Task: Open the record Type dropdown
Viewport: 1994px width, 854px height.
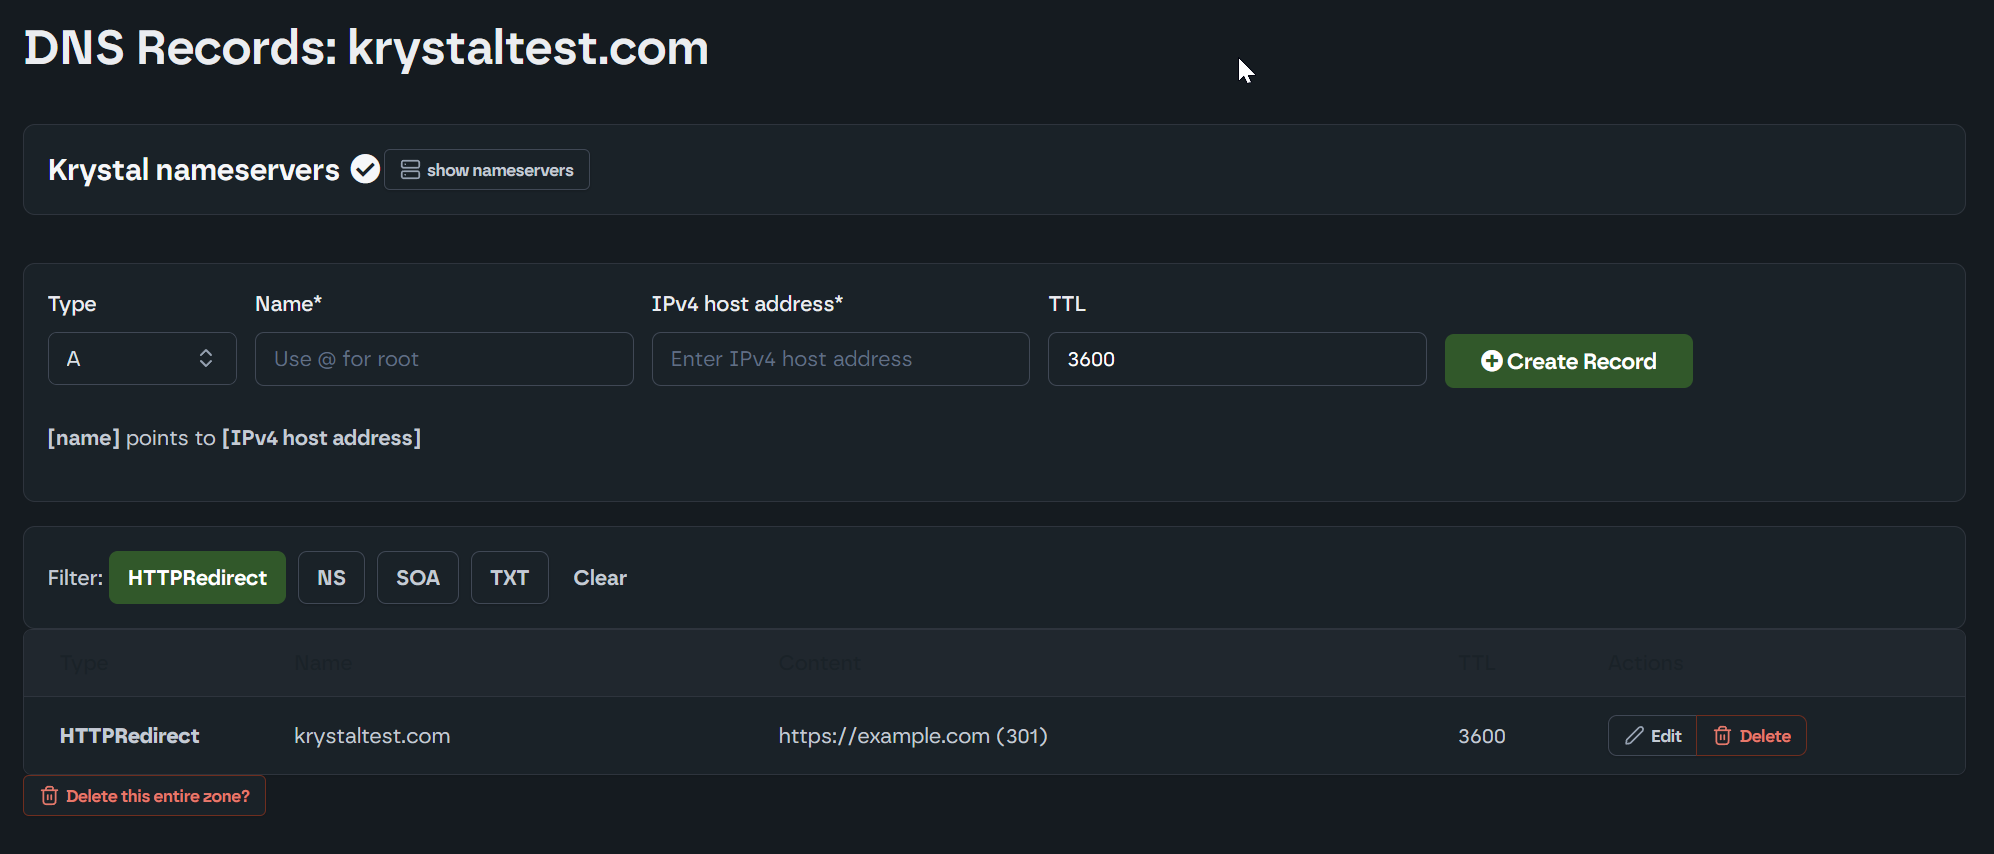Action: coord(141,359)
